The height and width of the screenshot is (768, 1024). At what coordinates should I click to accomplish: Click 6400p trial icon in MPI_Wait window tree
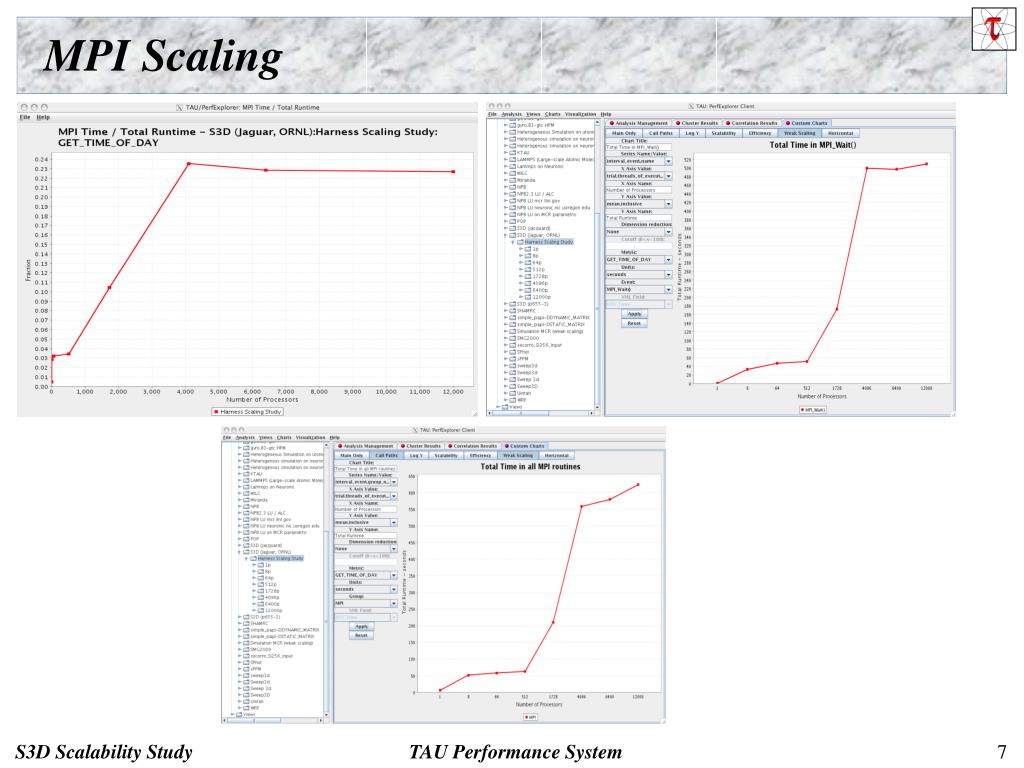(x=528, y=290)
